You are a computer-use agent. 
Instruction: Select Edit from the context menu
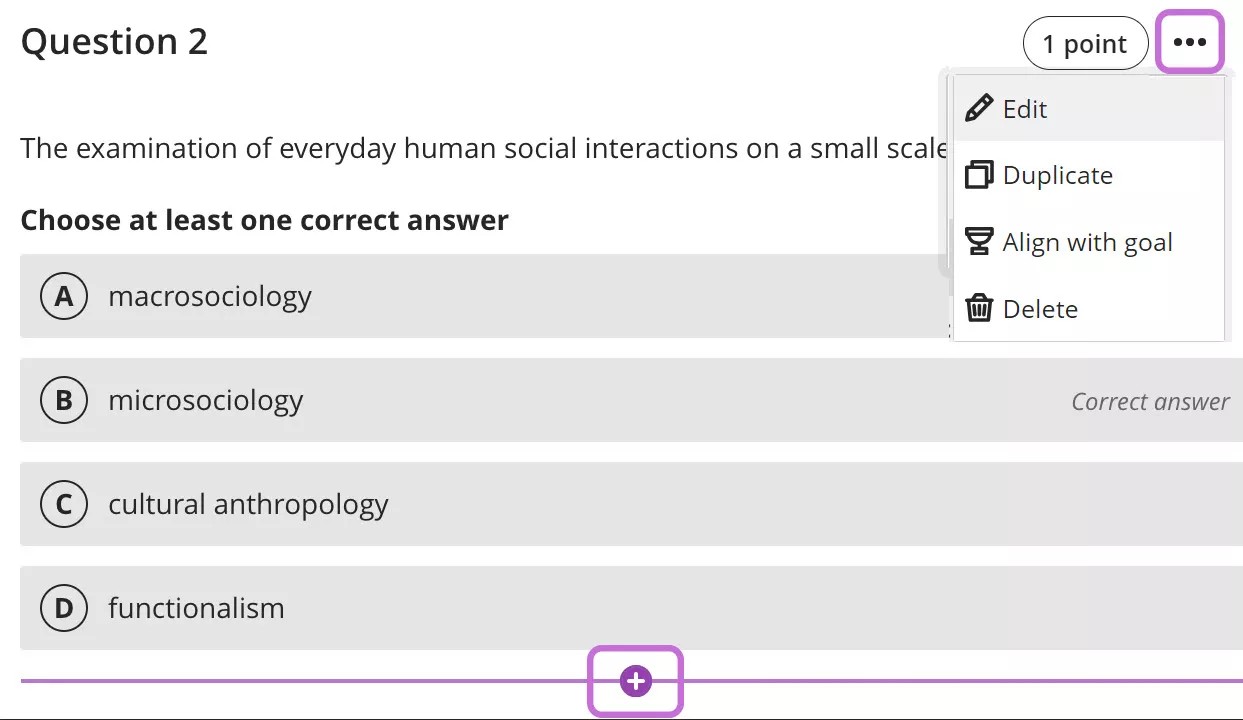point(1024,108)
